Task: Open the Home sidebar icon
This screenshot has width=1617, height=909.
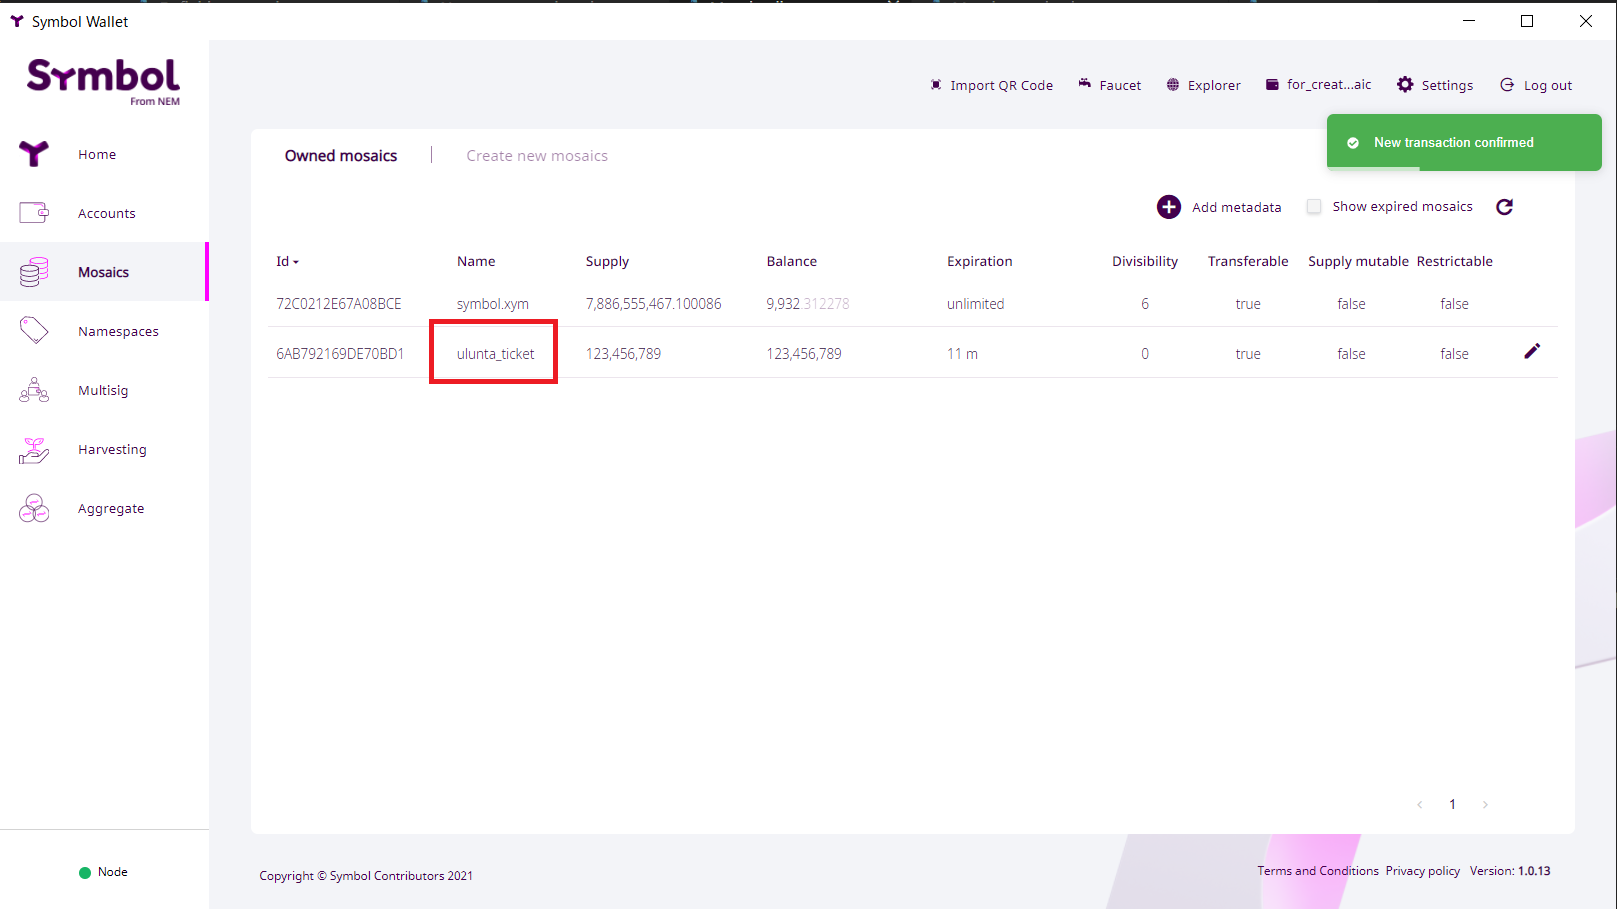Action: (x=34, y=153)
